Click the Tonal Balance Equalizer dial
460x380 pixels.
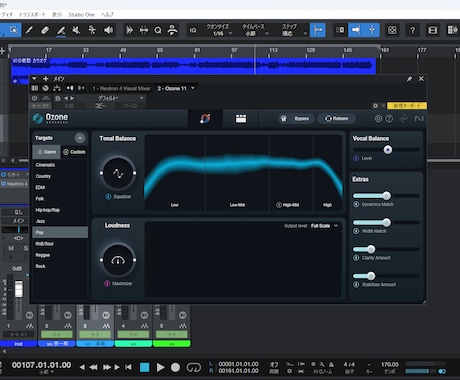118,173
